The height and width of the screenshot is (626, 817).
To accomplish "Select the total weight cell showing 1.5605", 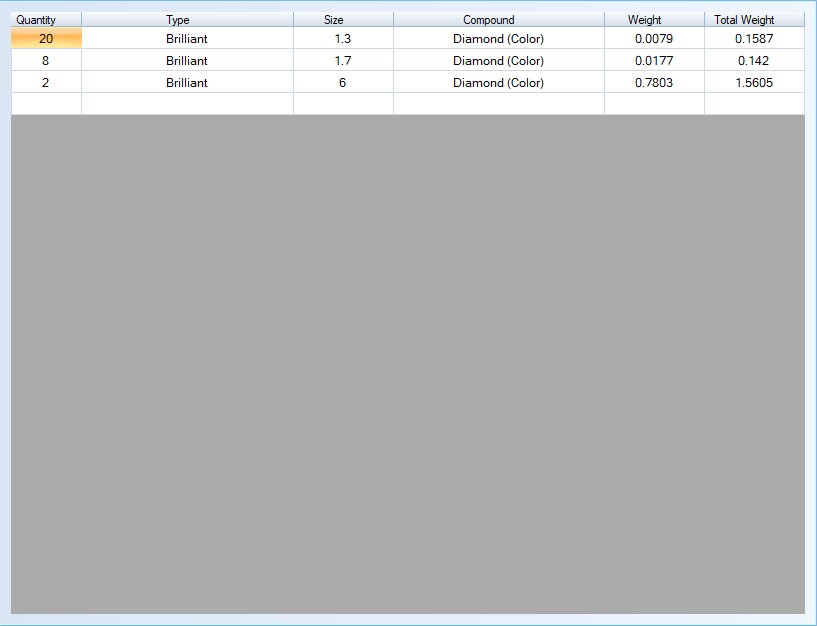I will point(754,83).
